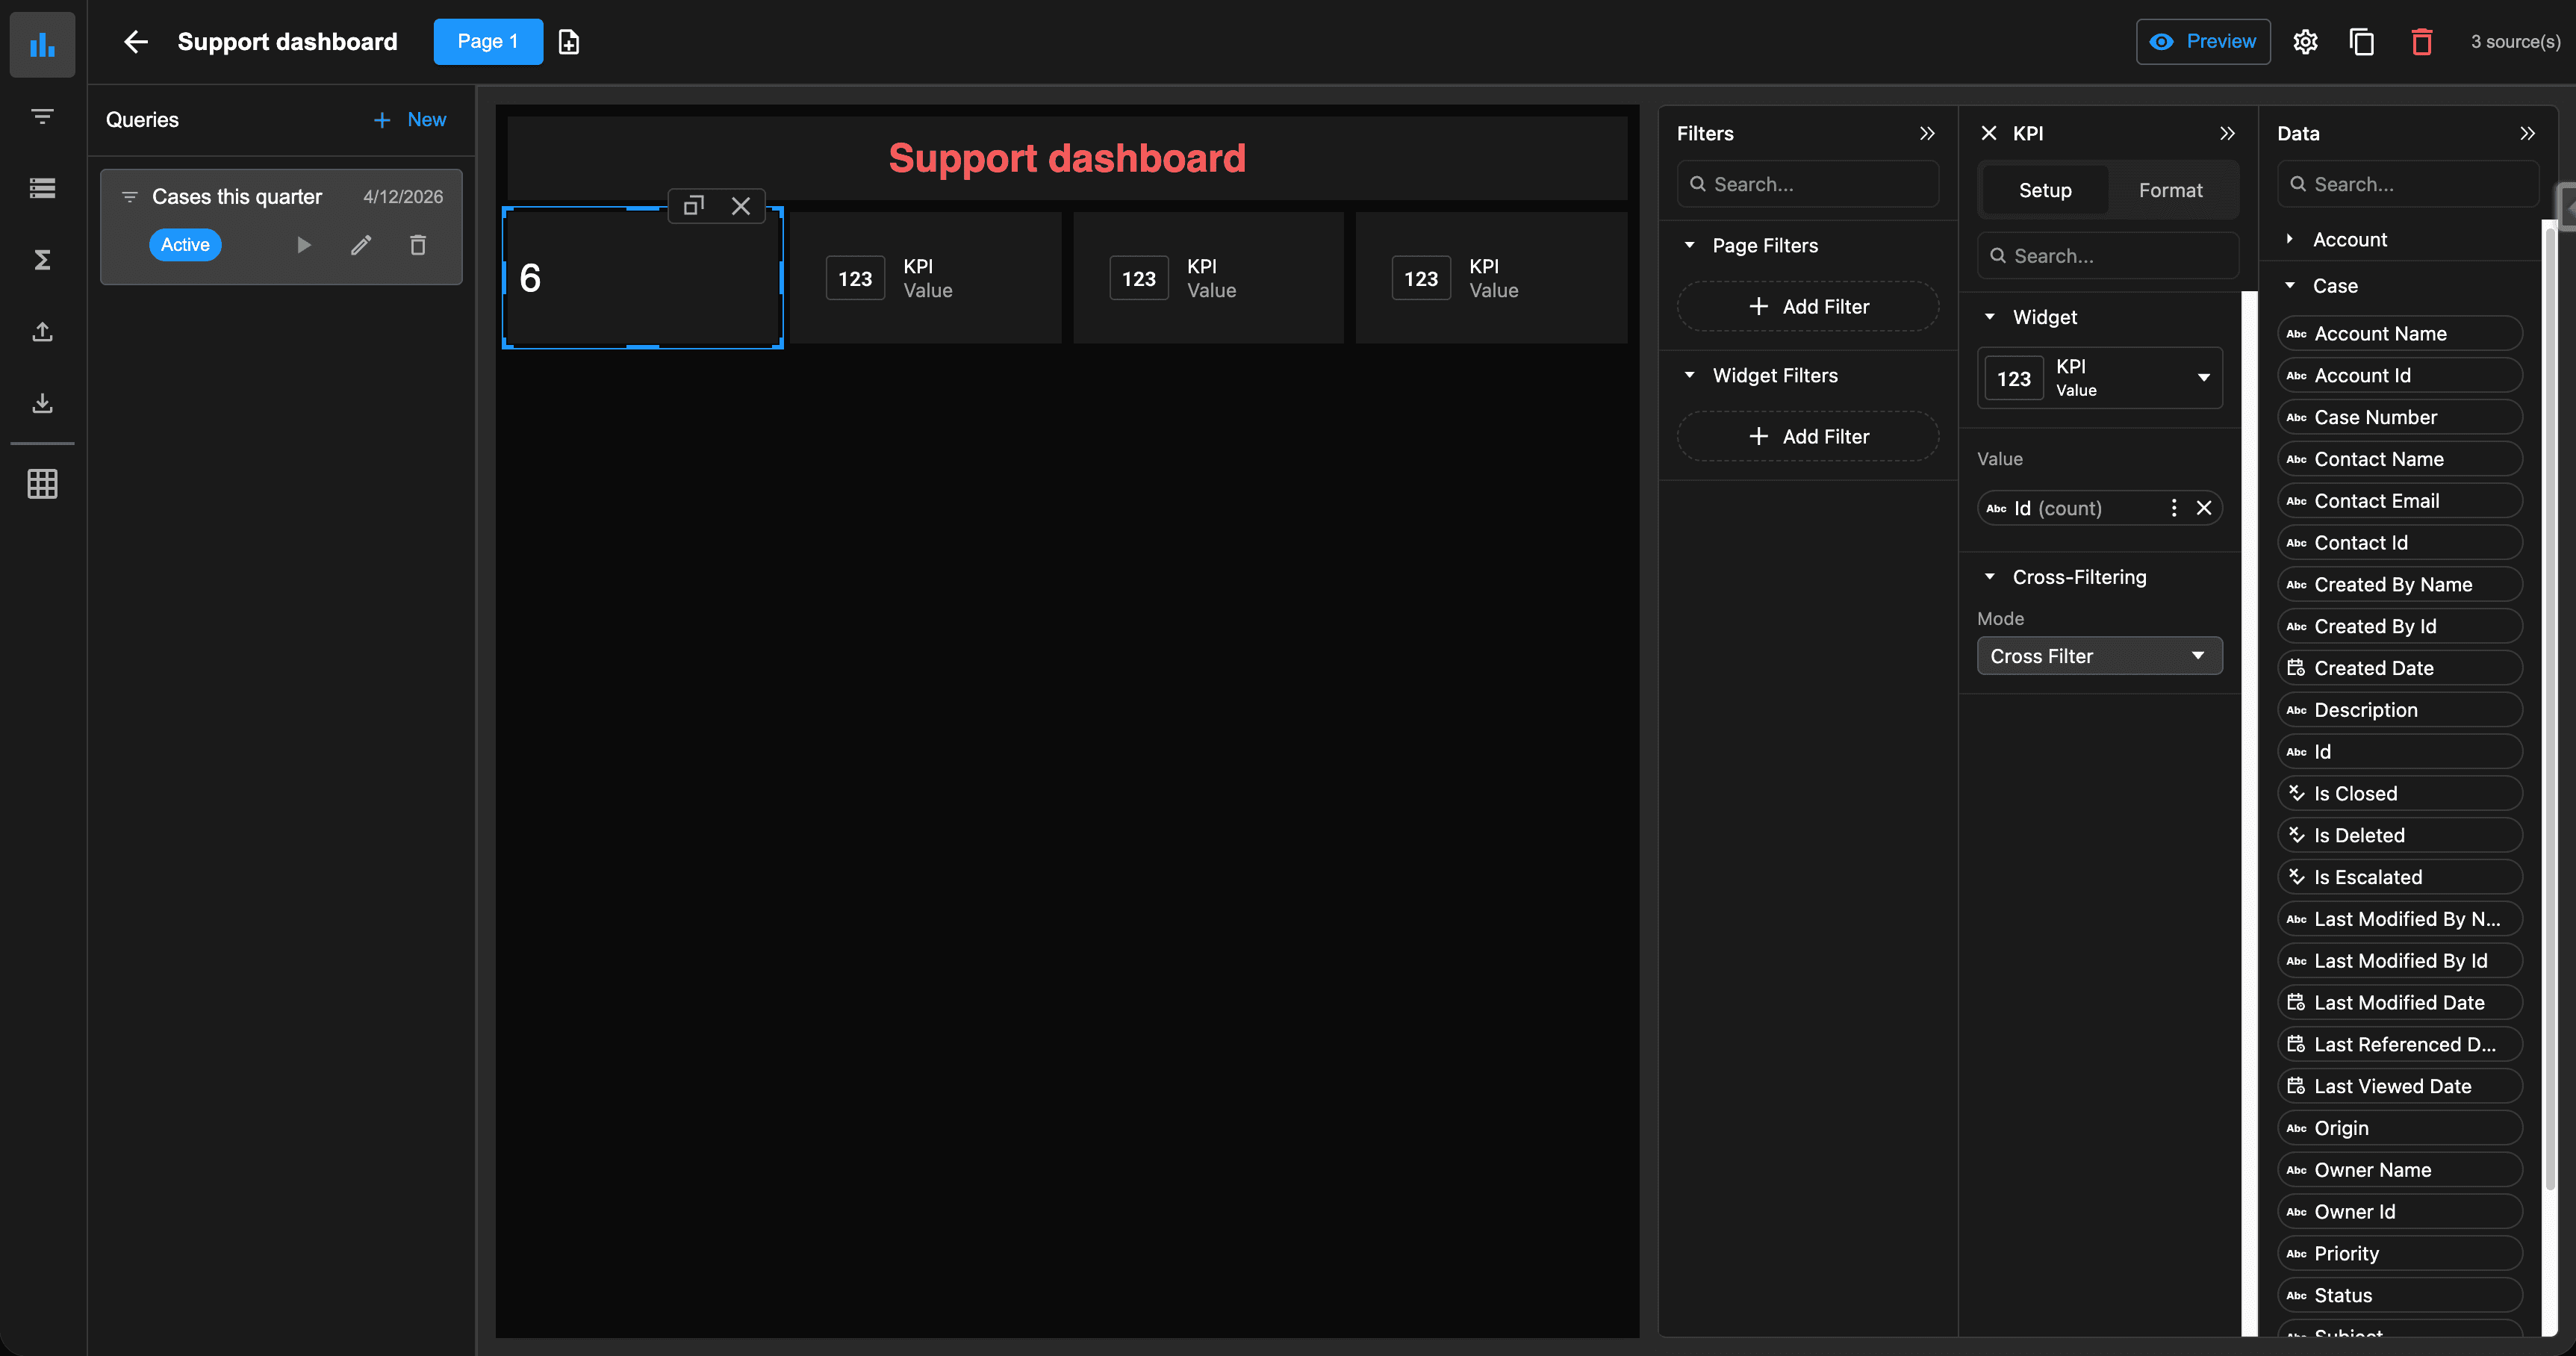Image resolution: width=2576 pixels, height=1356 pixels.
Task: Remove the Id (count) value field
Action: tap(2204, 508)
